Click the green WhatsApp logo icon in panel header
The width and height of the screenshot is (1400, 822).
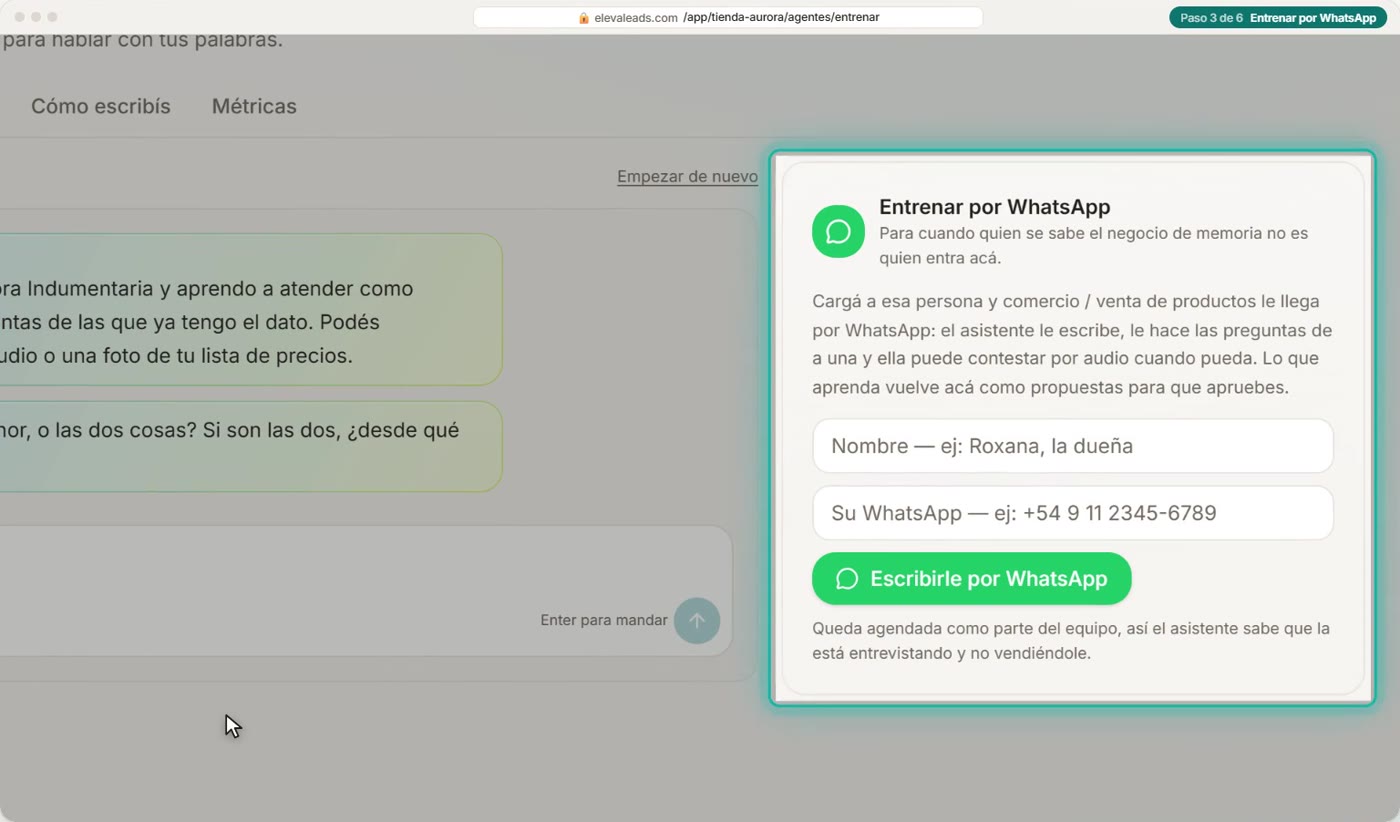coord(838,232)
